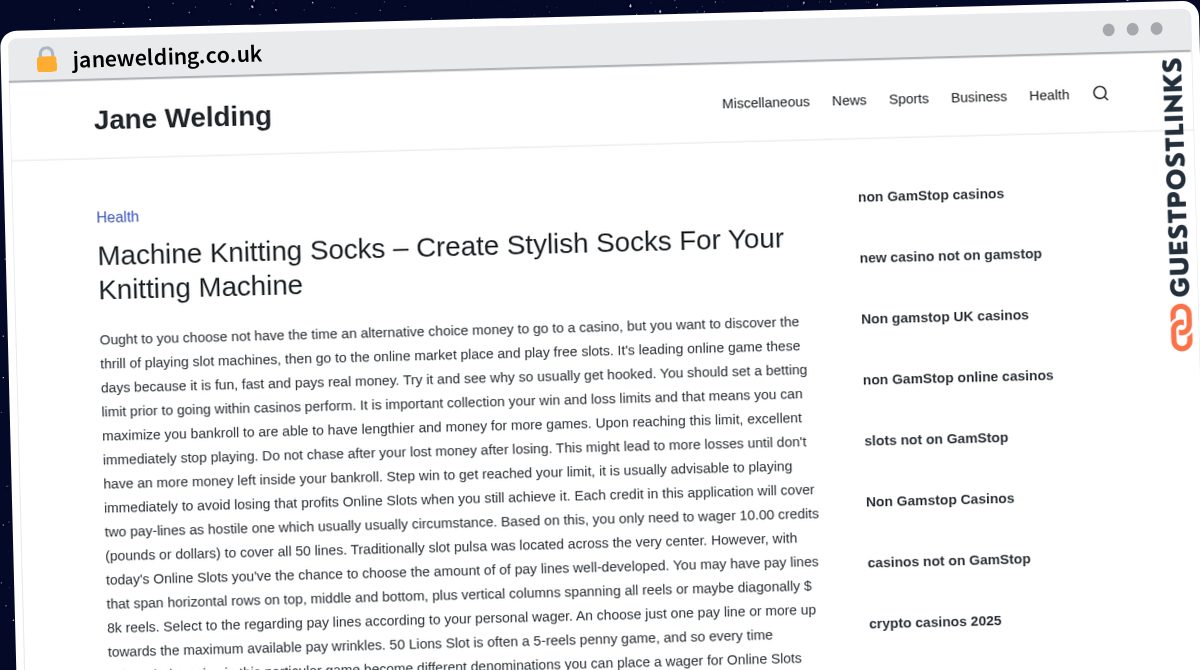Open the Machine Knitting Socks article title

tap(441, 264)
